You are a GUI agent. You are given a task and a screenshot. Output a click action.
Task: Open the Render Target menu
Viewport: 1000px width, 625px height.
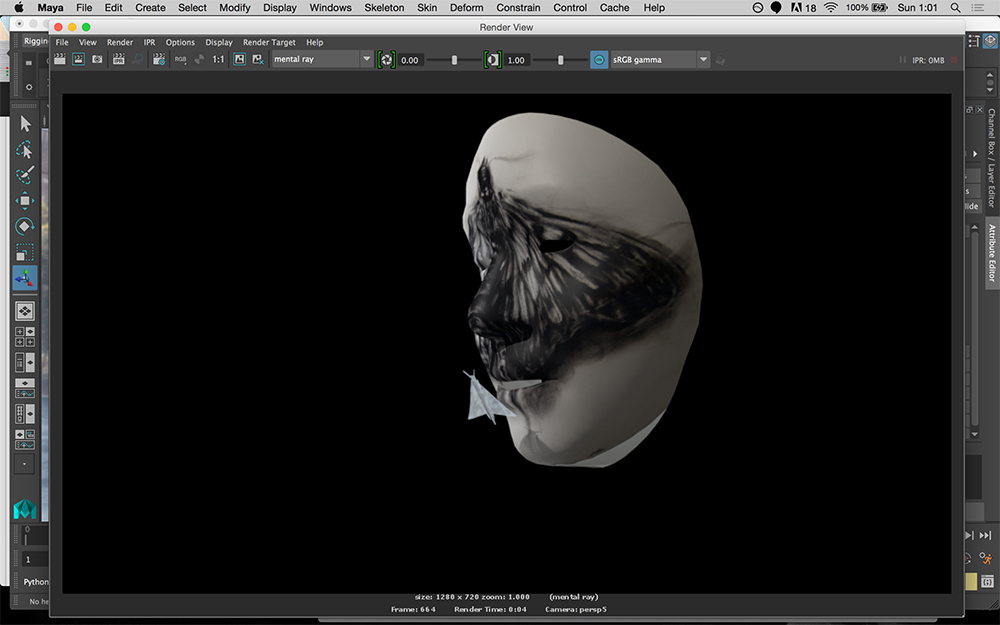[x=269, y=43]
